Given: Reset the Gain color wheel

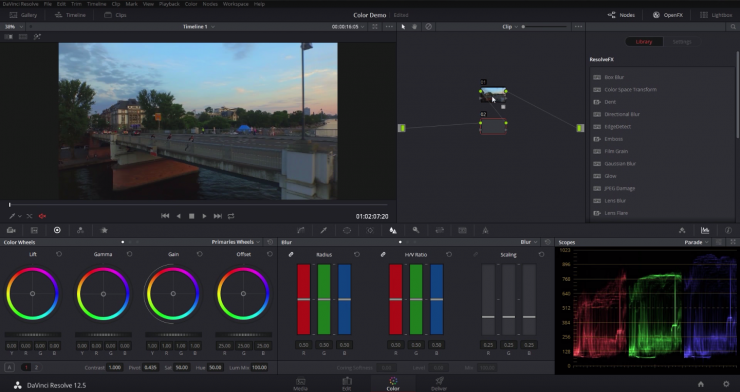Looking at the screenshot, I should tap(200, 254).
